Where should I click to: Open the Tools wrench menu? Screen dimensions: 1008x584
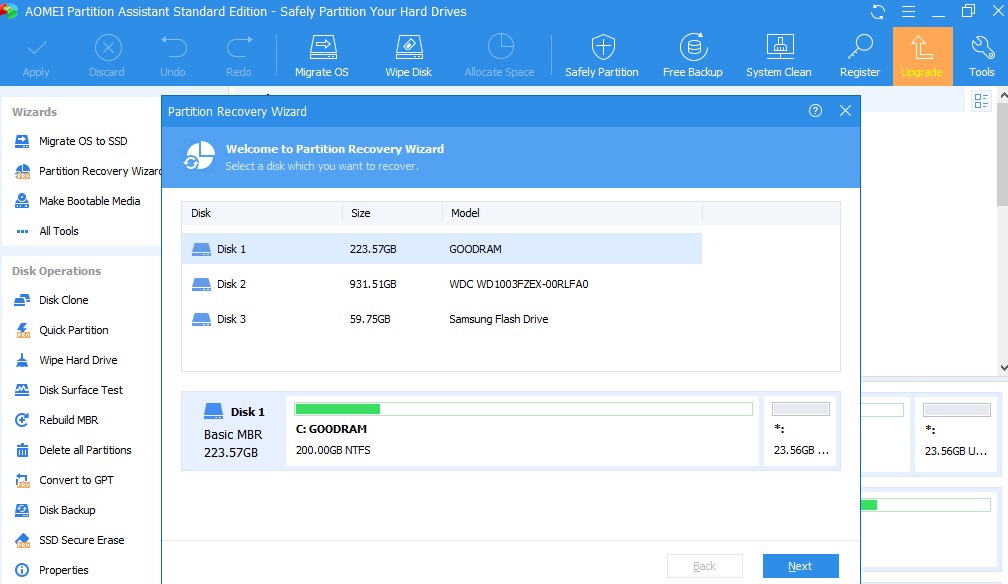click(982, 56)
